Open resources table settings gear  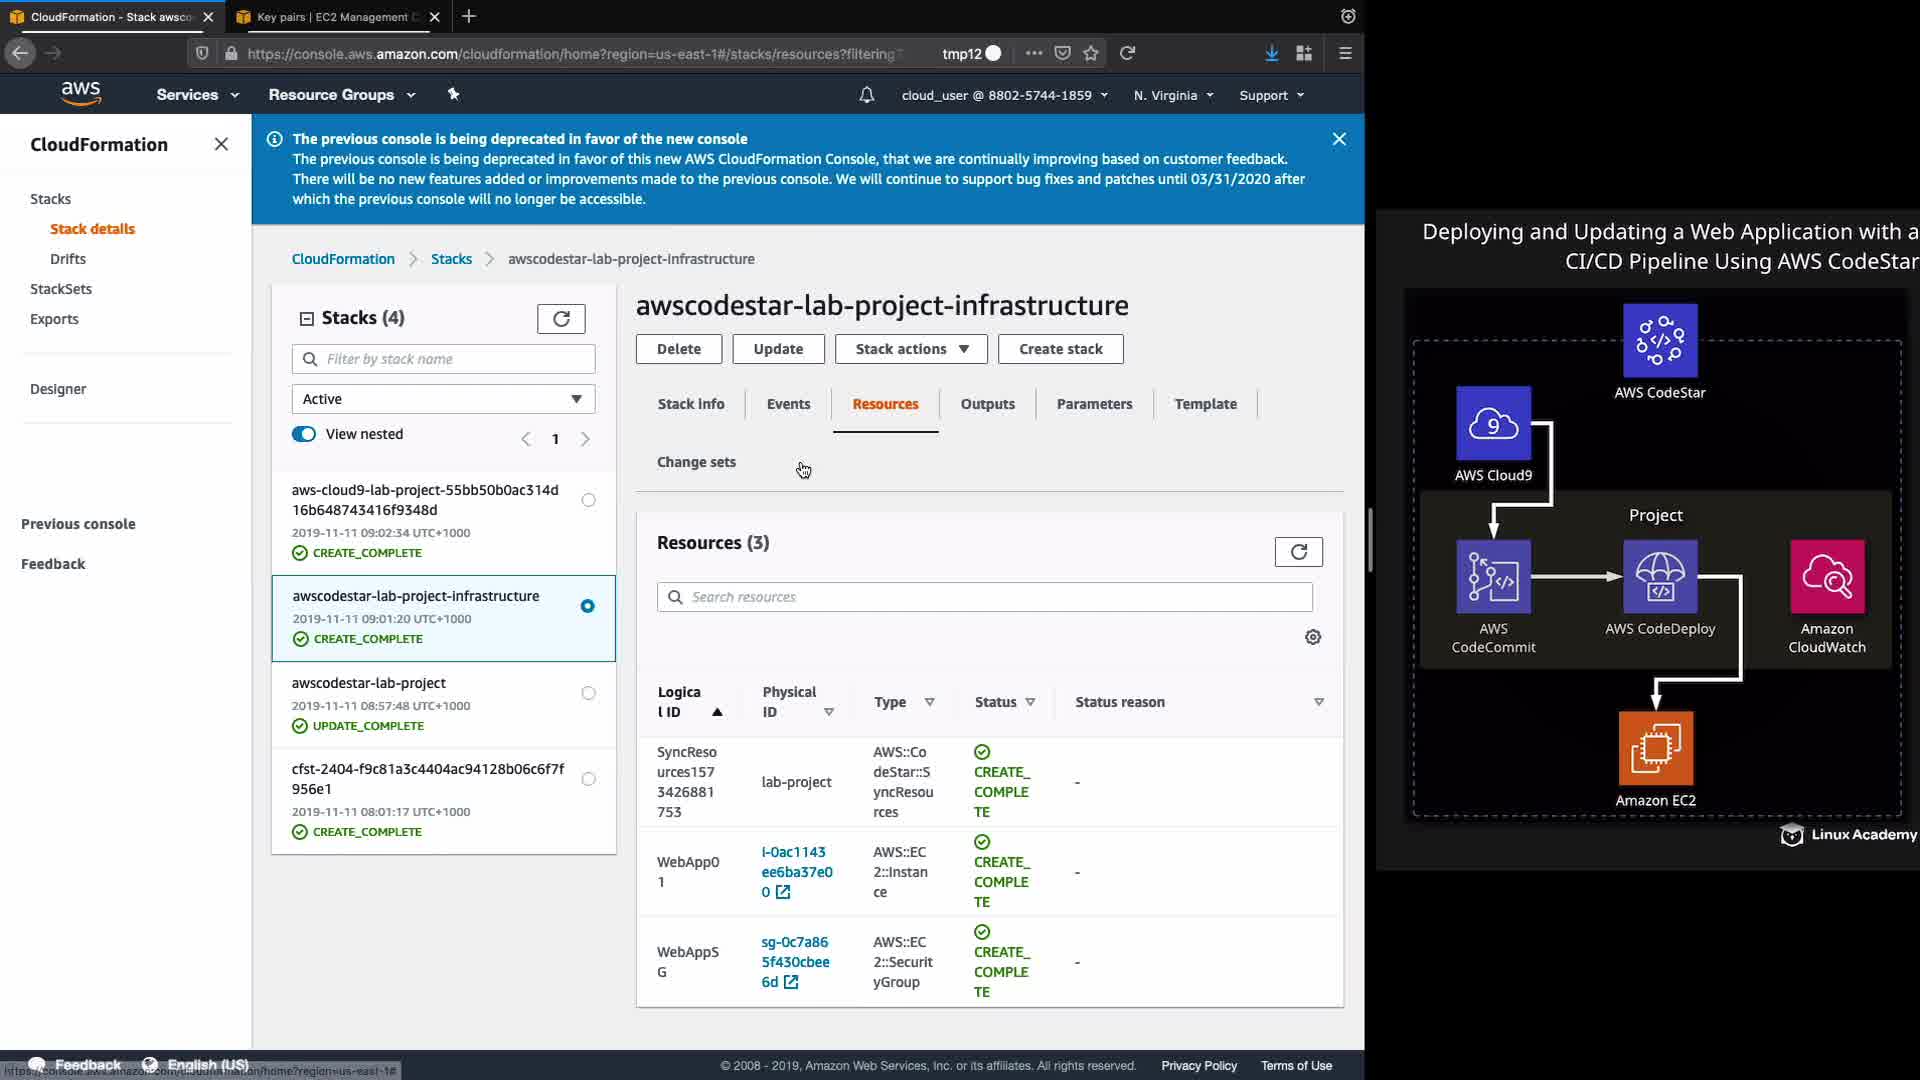1313,637
